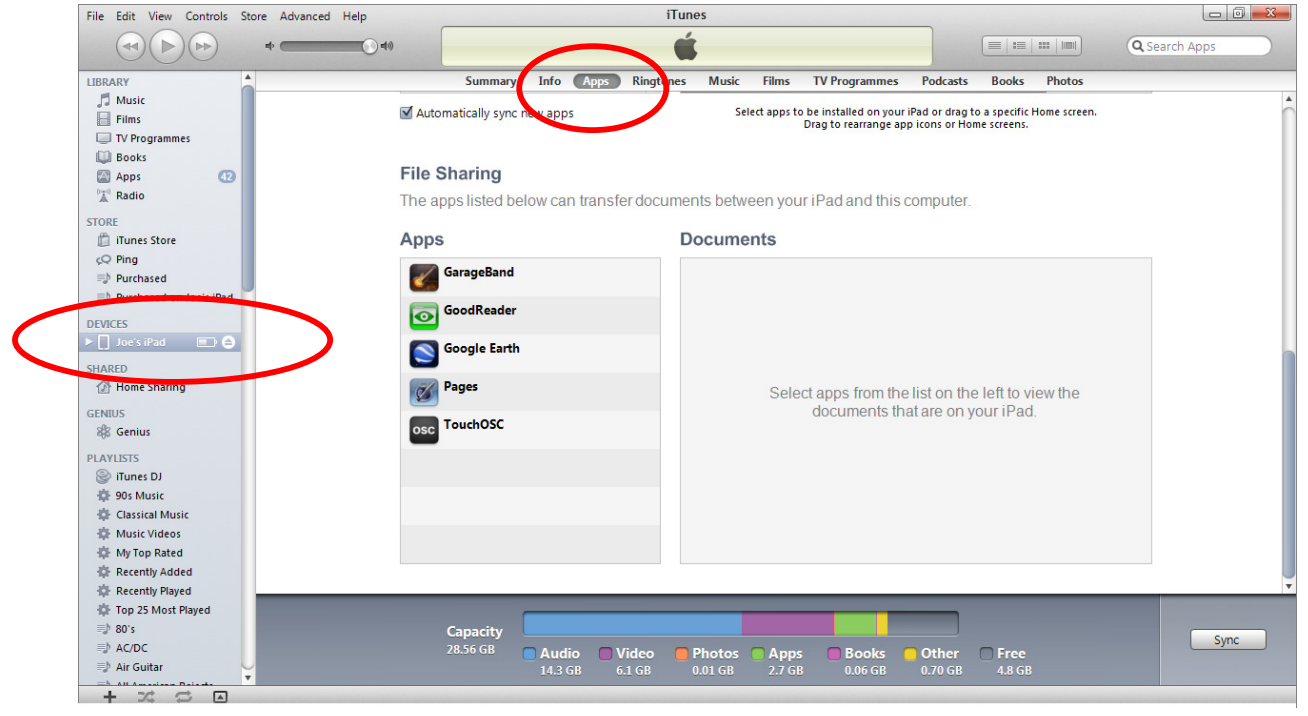
Task: Toggle the repeat button
Action: [x=183, y=697]
